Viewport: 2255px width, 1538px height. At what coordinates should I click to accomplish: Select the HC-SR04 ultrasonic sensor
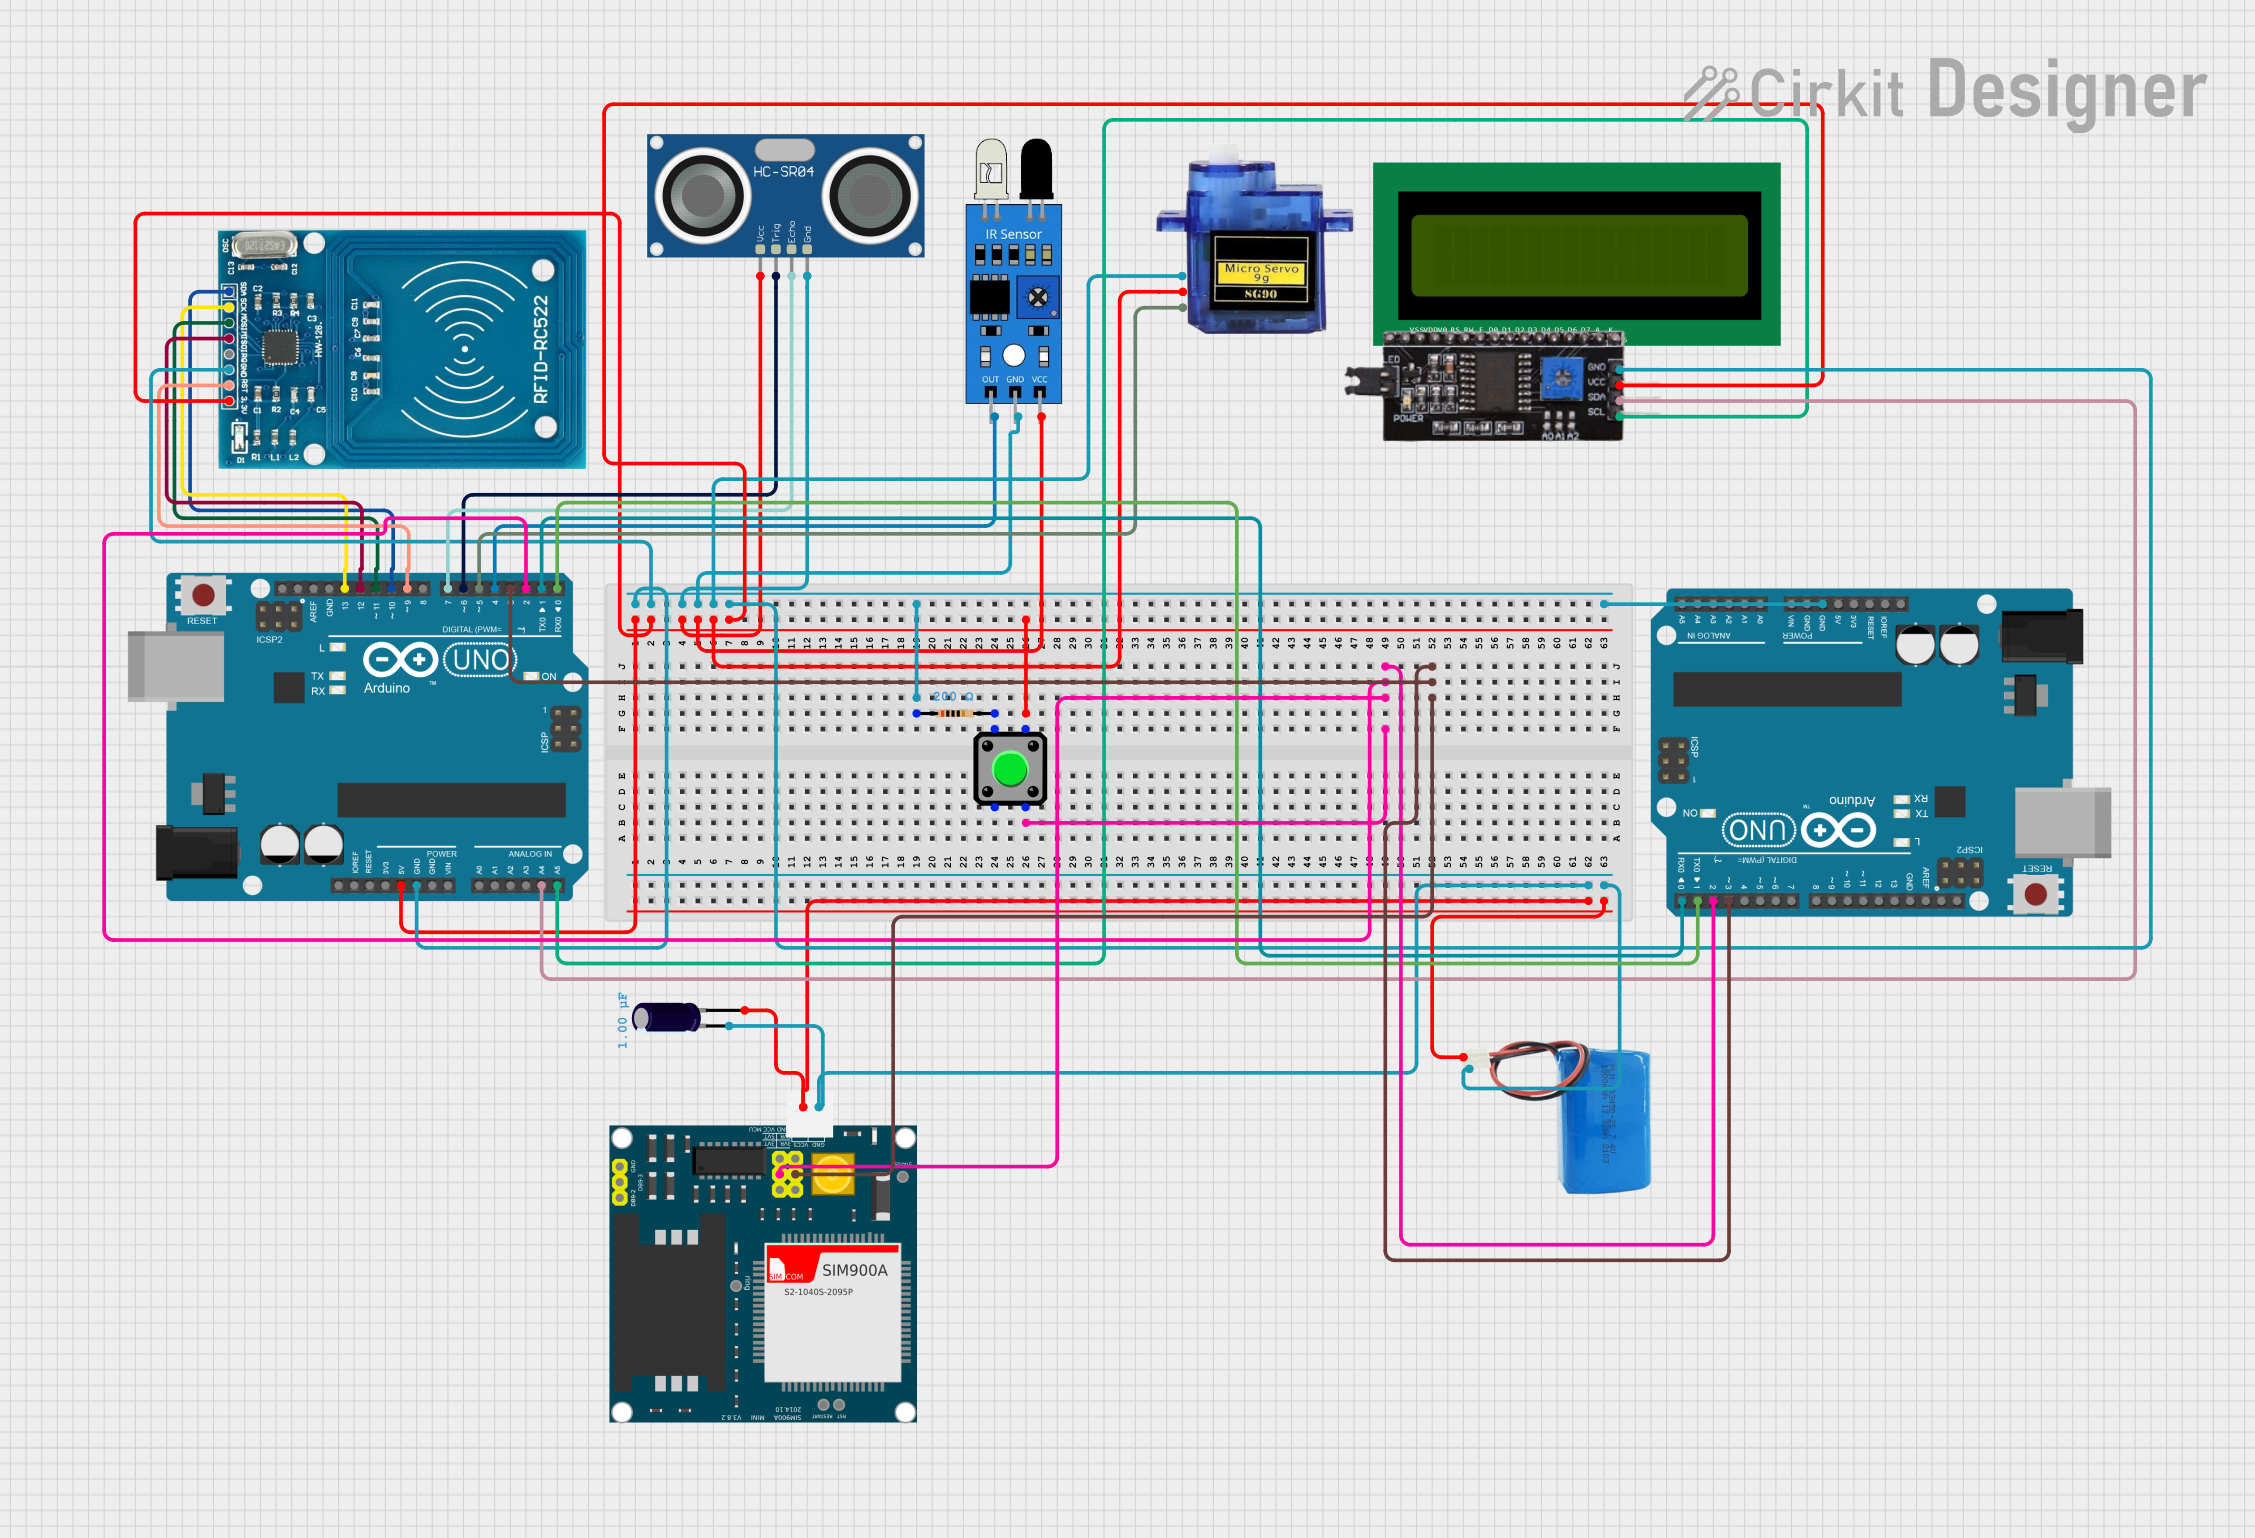pos(786,196)
